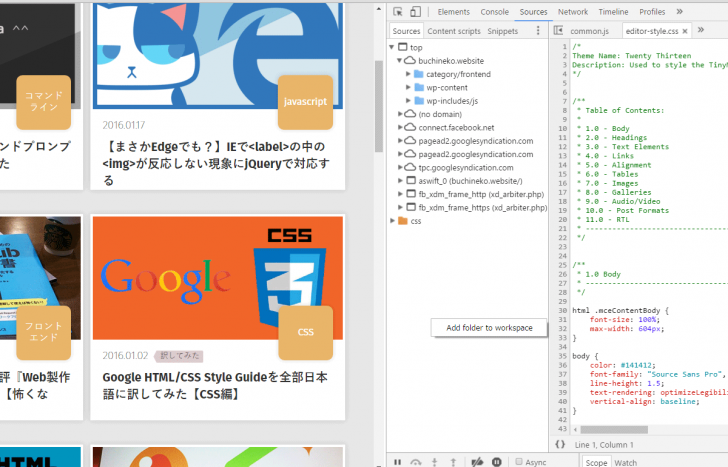Expand the (no domain) node arrow

(x=400, y=114)
